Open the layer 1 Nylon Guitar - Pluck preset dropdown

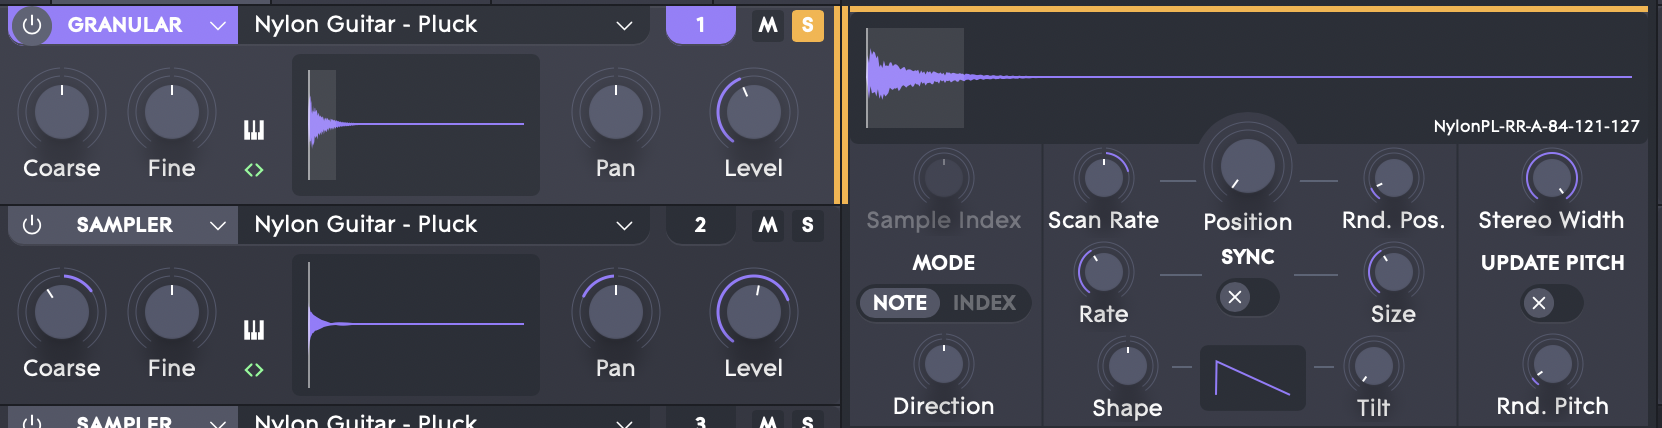tap(444, 25)
